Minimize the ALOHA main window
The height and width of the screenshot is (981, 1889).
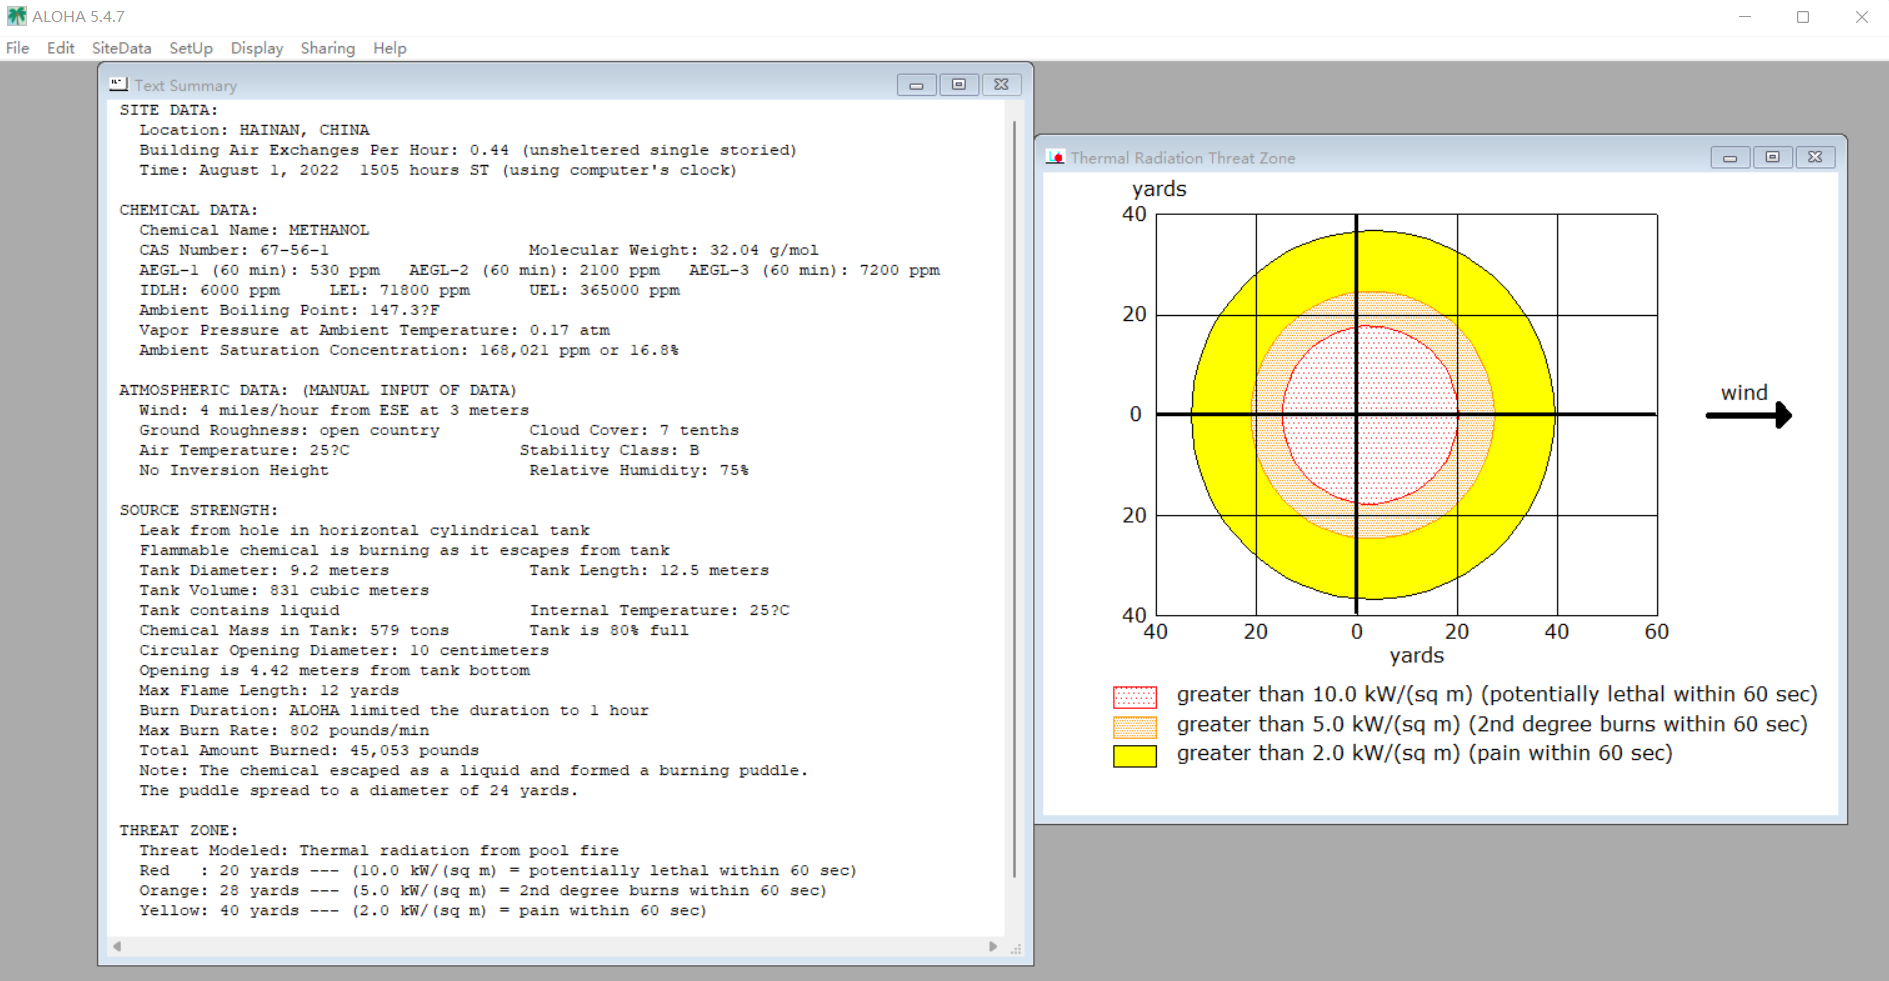pos(1745,17)
